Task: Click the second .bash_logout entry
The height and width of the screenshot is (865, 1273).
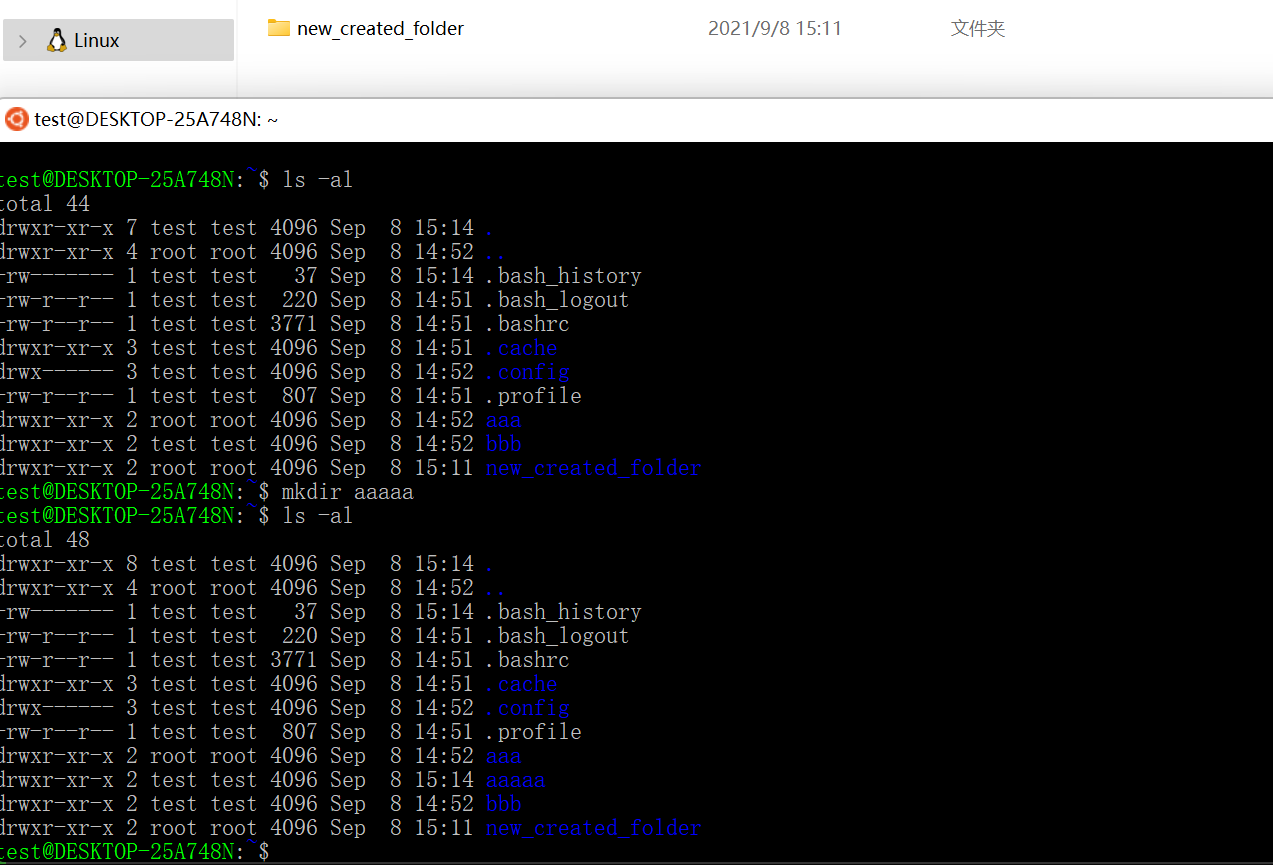Action: [558, 636]
